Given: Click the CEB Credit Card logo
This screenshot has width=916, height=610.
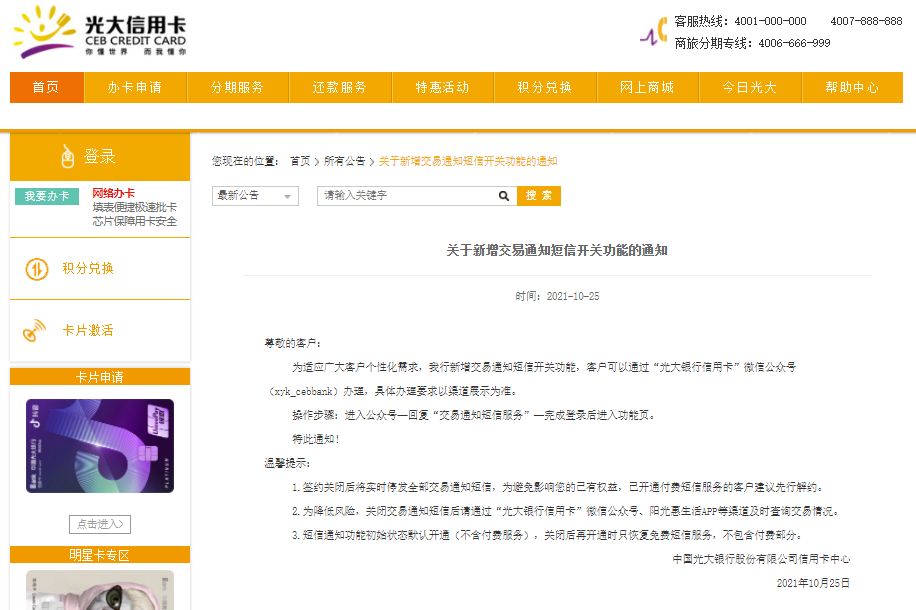Looking at the screenshot, I should (x=100, y=32).
